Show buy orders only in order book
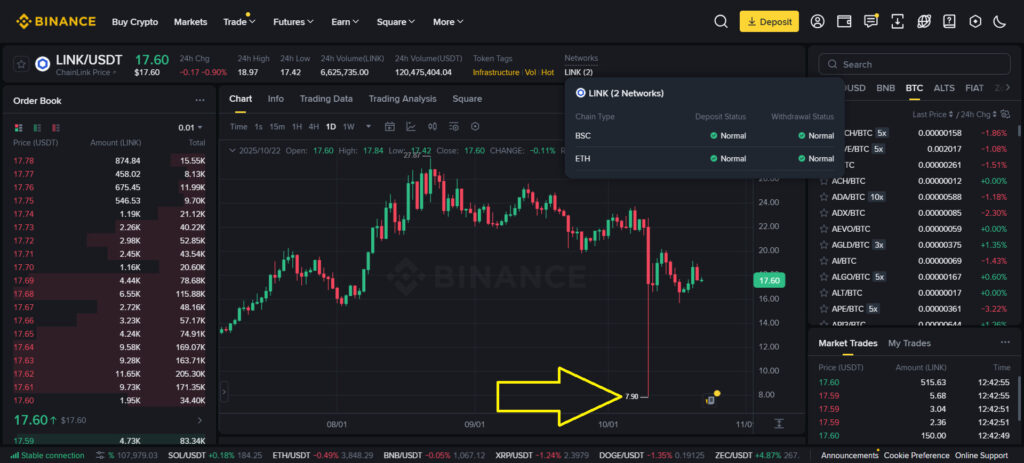The height and width of the screenshot is (463, 1024). pos(37,128)
